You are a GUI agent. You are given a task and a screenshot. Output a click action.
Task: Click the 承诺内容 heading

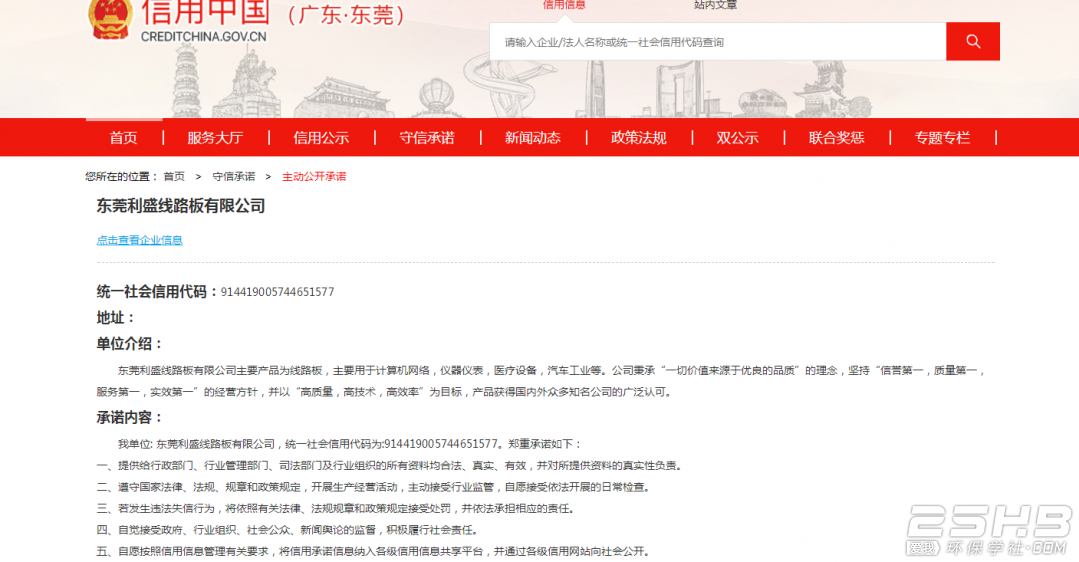coord(129,418)
